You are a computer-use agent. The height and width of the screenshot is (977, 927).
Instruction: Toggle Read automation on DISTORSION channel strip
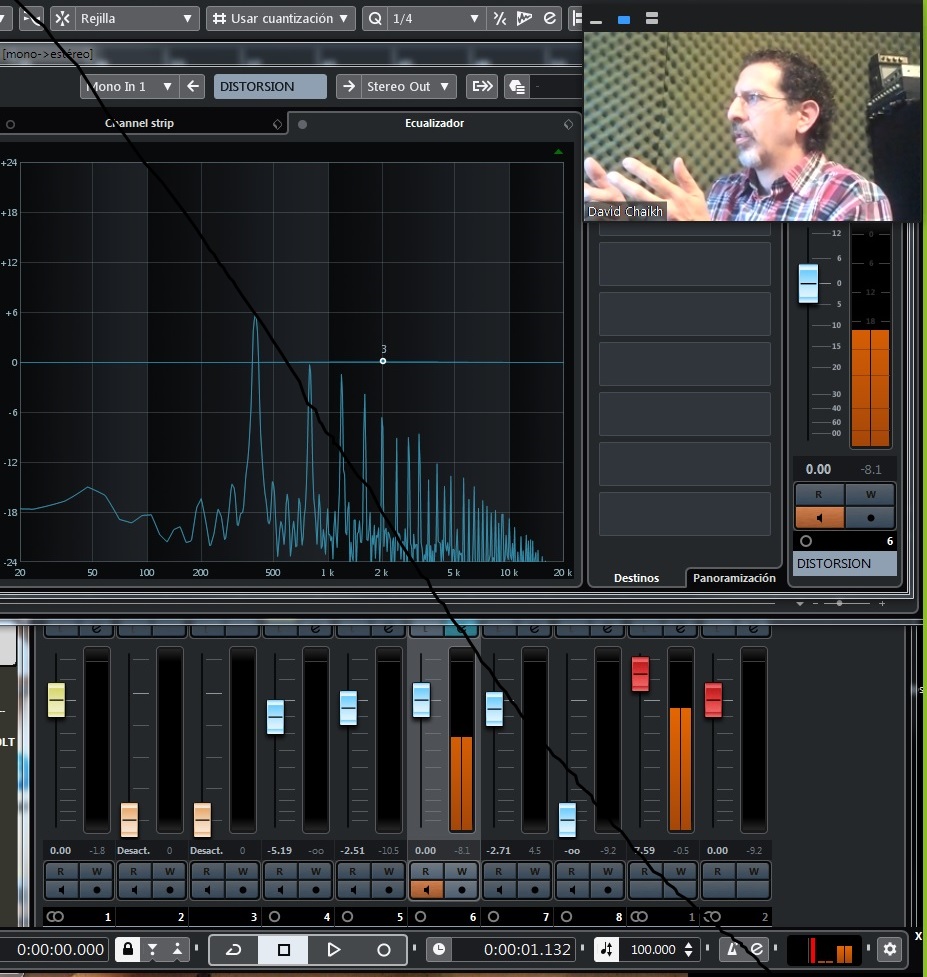tap(819, 495)
